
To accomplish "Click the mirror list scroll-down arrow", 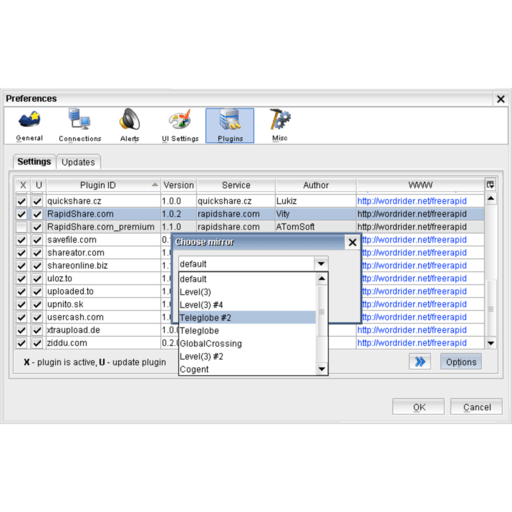I will tap(322, 369).
